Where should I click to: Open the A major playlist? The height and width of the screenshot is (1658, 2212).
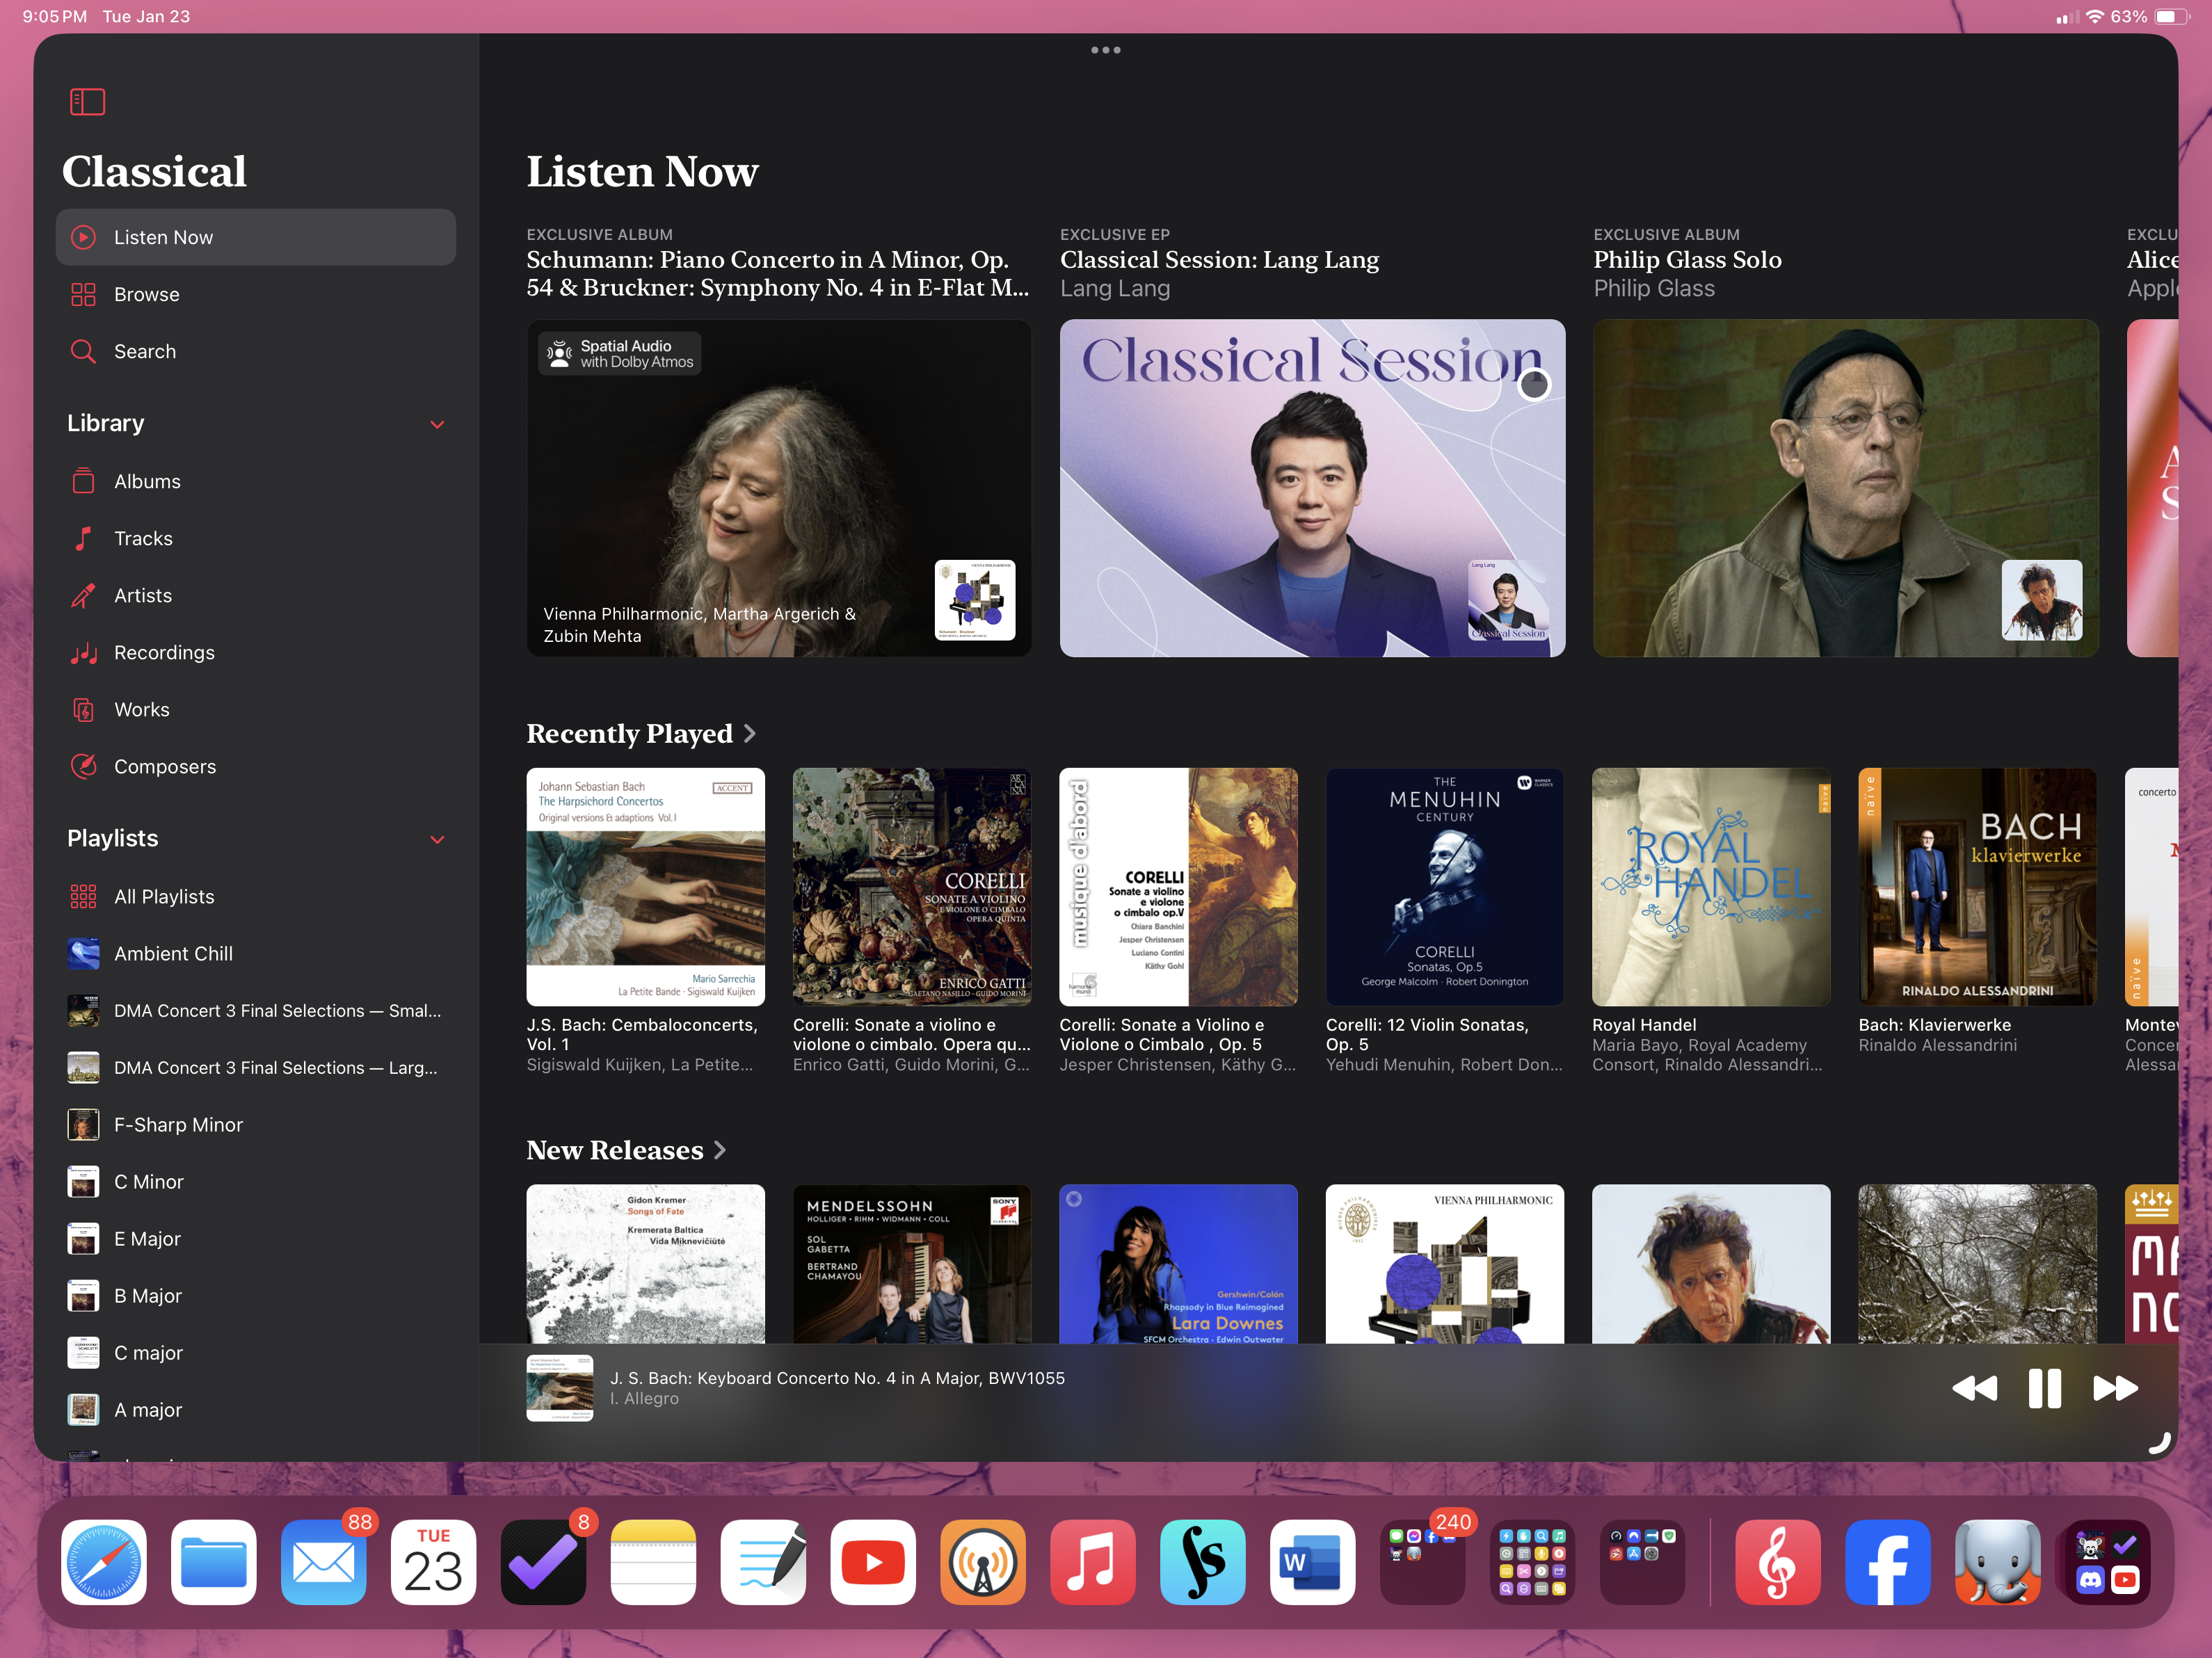[256, 1409]
